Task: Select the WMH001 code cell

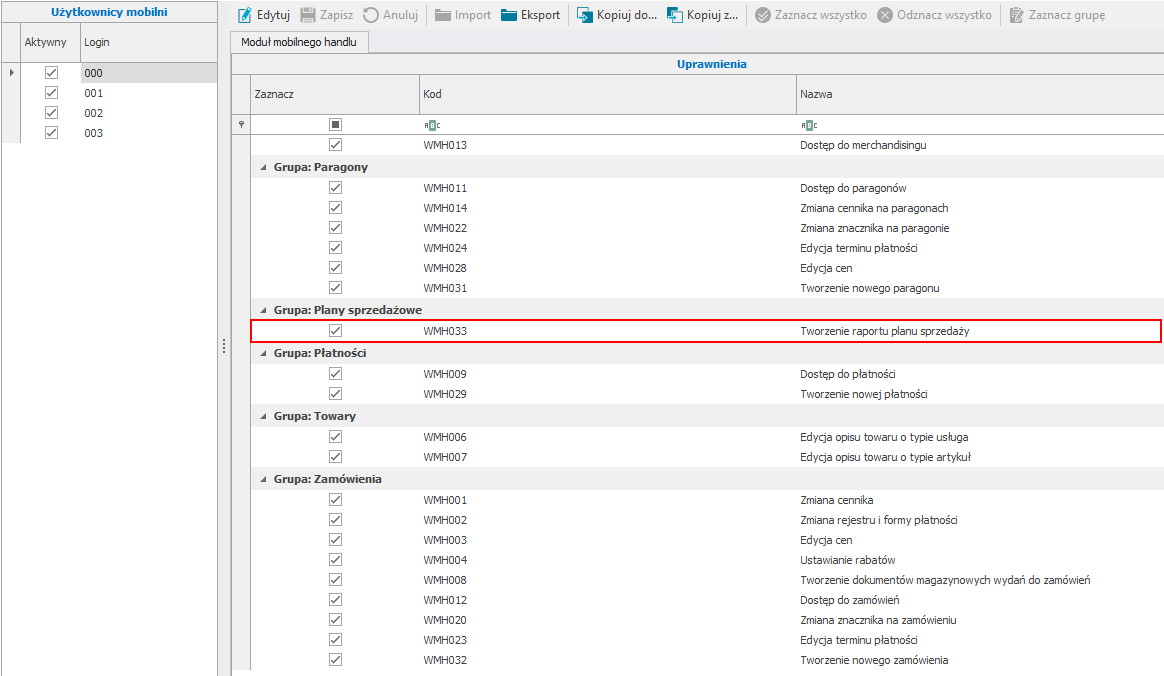Action: [x=608, y=500]
